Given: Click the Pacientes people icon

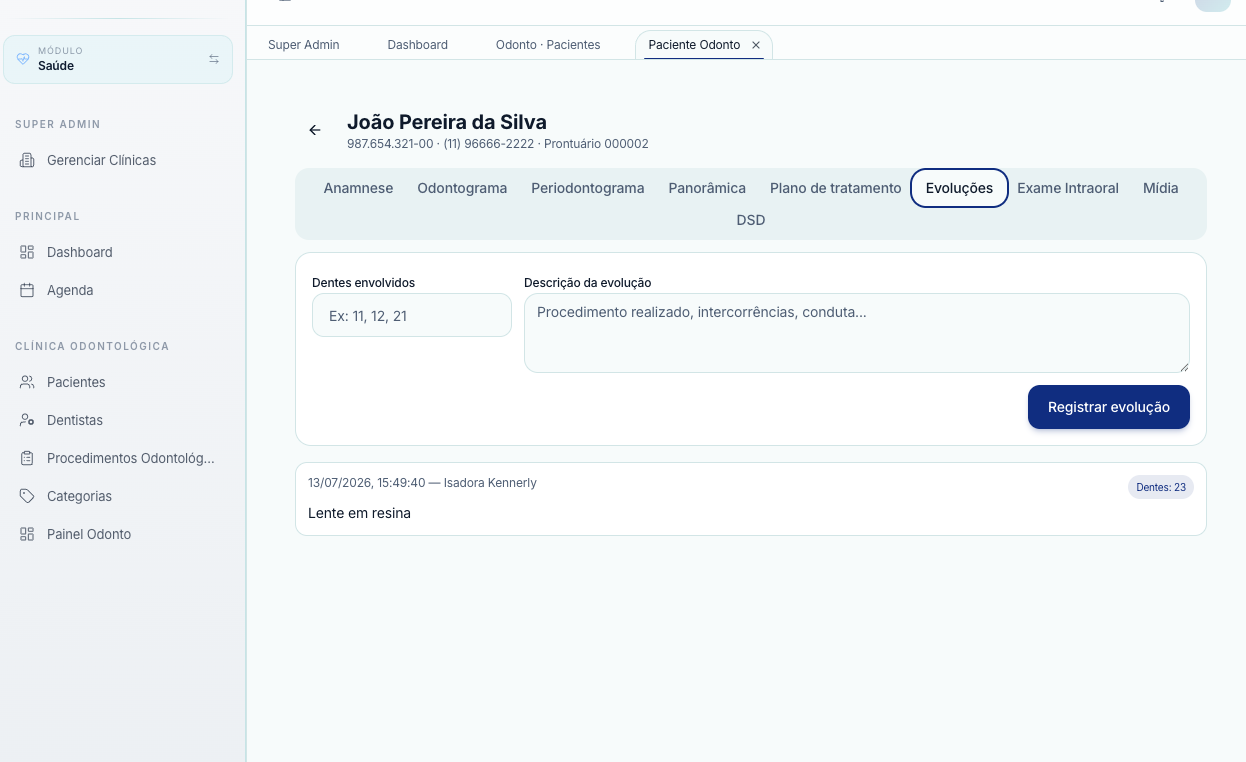Looking at the screenshot, I should coord(27,382).
